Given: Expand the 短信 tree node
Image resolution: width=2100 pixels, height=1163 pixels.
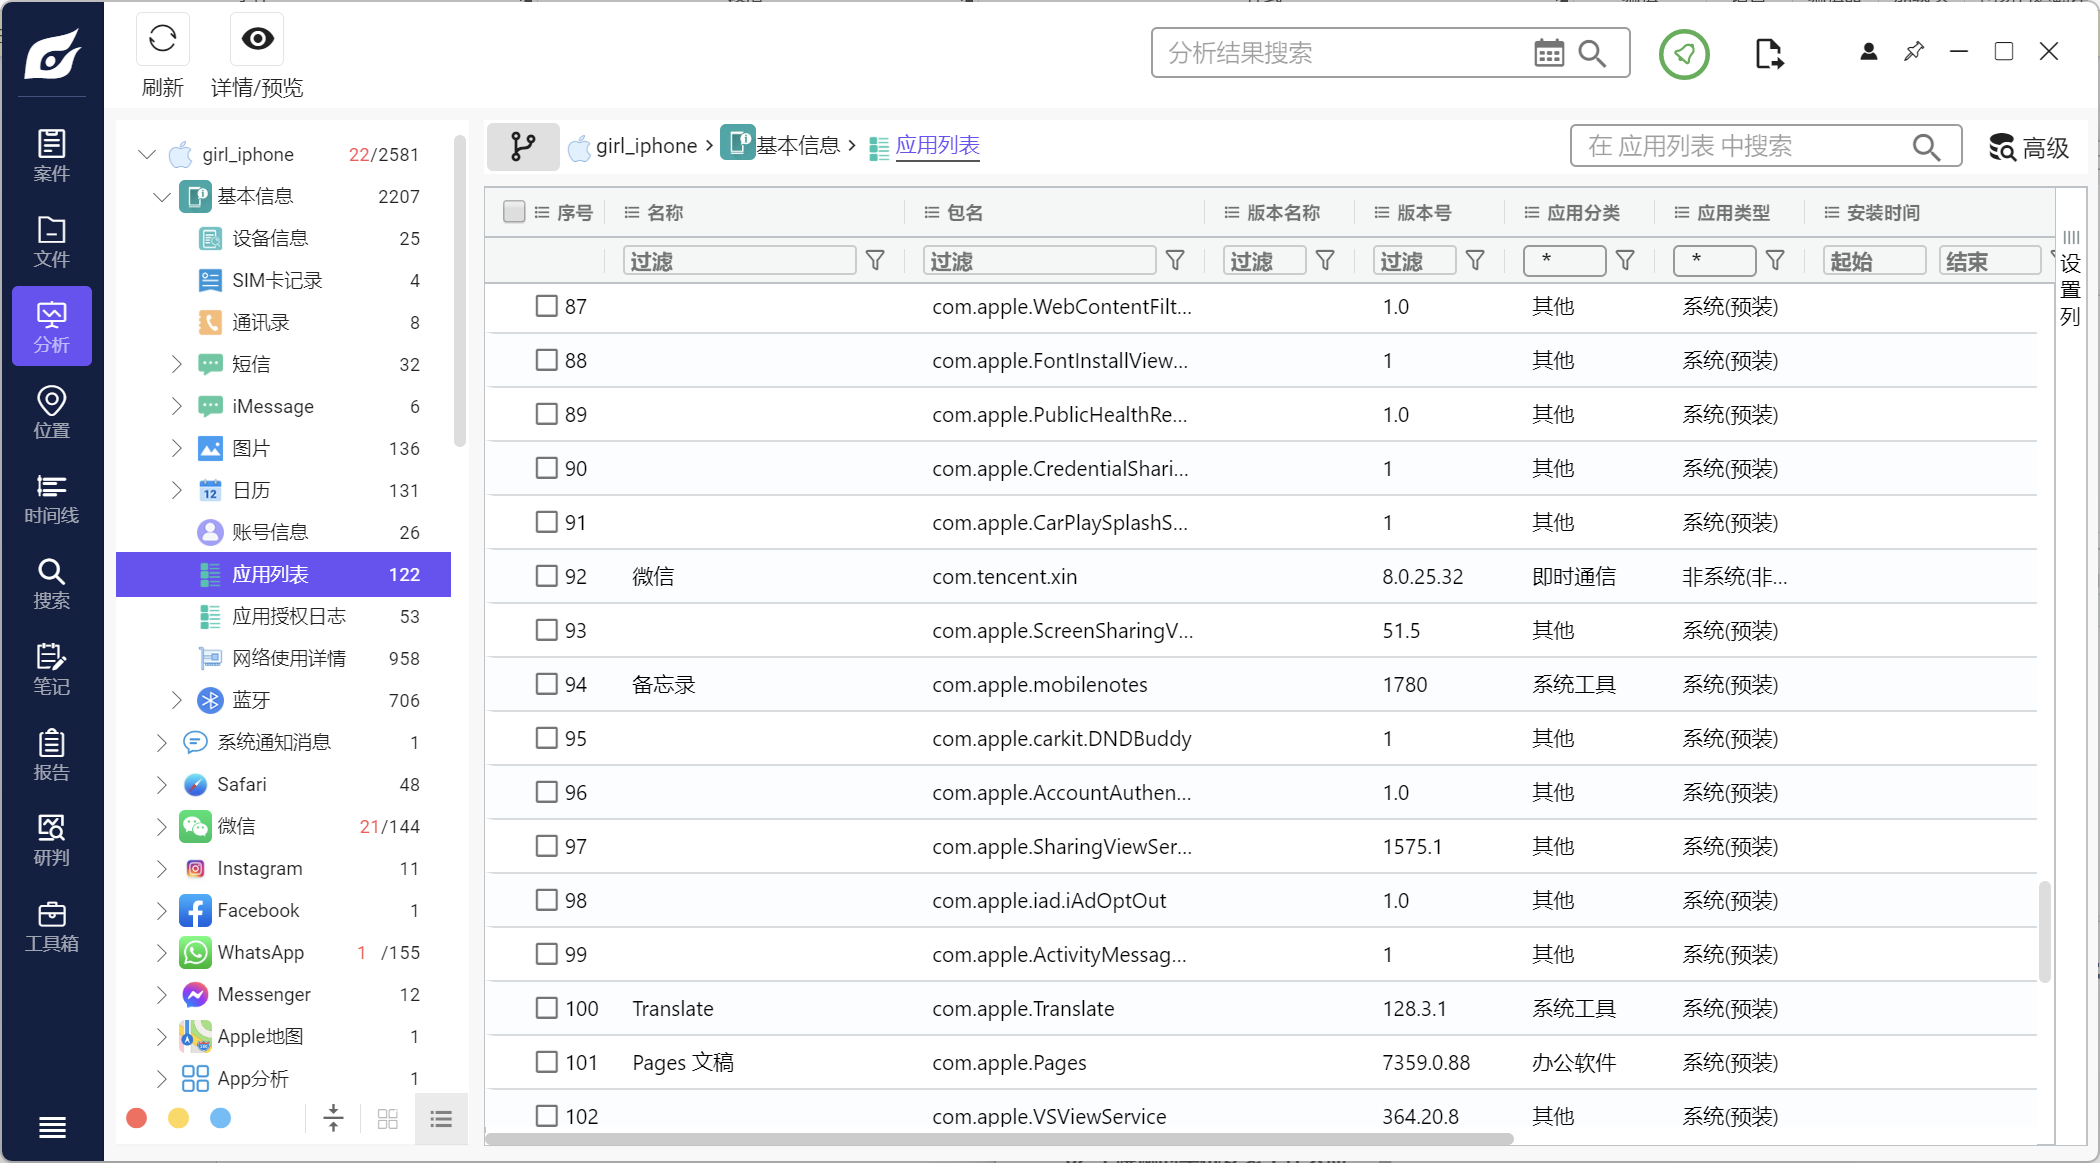Looking at the screenshot, I should [x=177, y=364].
